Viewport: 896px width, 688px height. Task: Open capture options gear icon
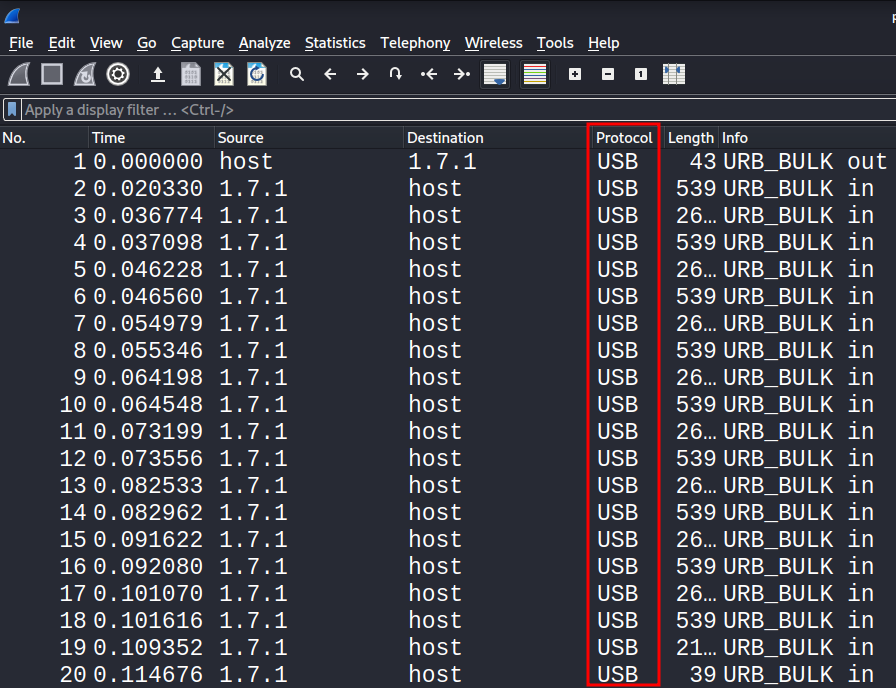[118, 74]
